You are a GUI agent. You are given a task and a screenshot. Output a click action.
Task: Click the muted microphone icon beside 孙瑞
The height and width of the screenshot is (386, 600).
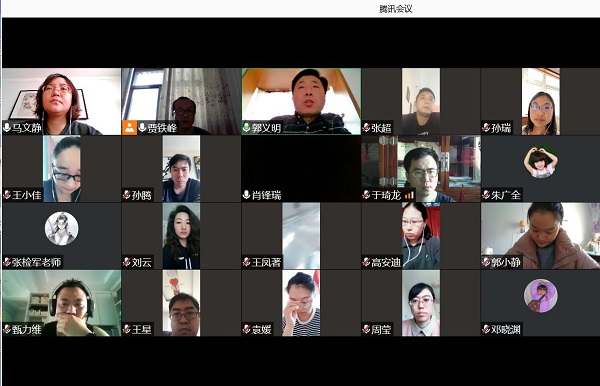click(486, 127)
